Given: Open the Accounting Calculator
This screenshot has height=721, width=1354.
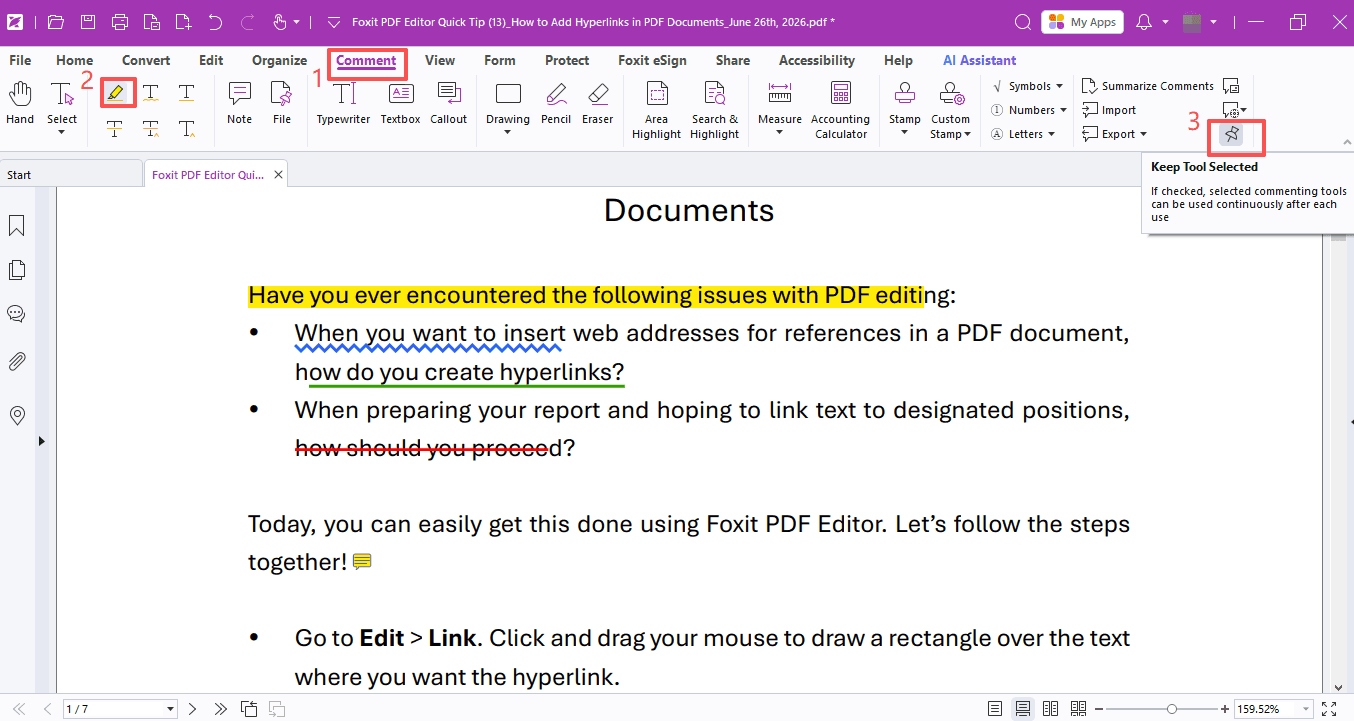Looking at the screenshot, I should click(x=841, y=110).
